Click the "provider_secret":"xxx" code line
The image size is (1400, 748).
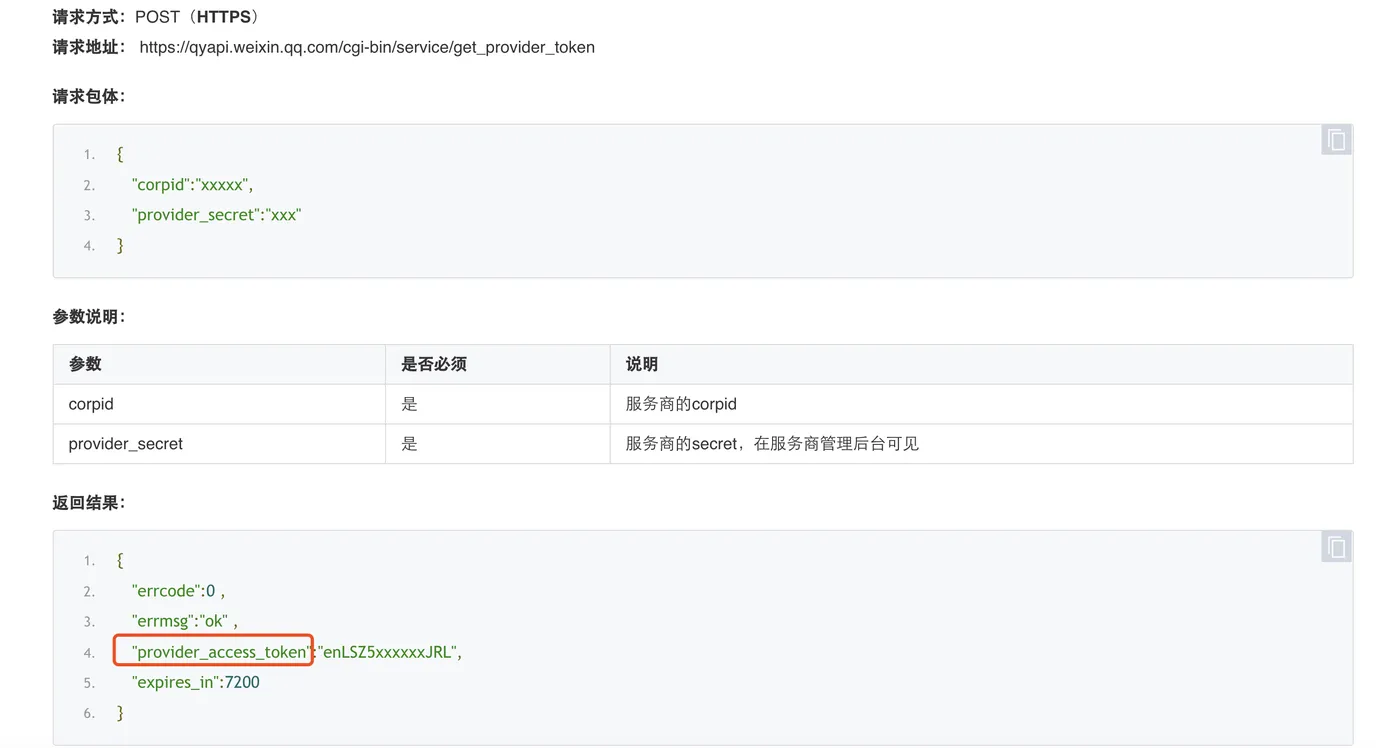216,215
